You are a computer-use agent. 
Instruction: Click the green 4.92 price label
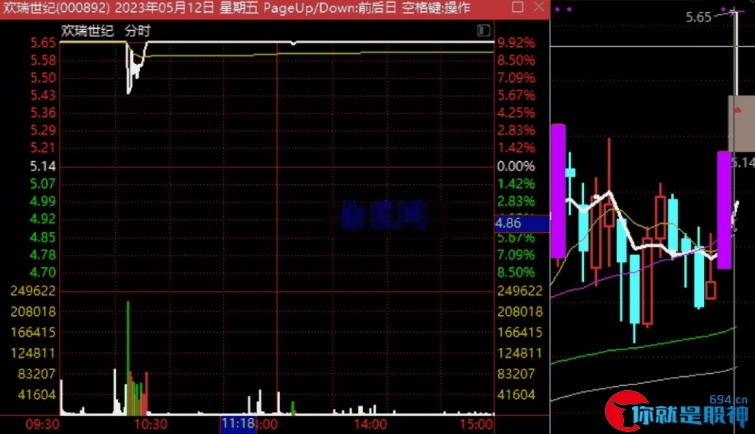pos(43,219)
